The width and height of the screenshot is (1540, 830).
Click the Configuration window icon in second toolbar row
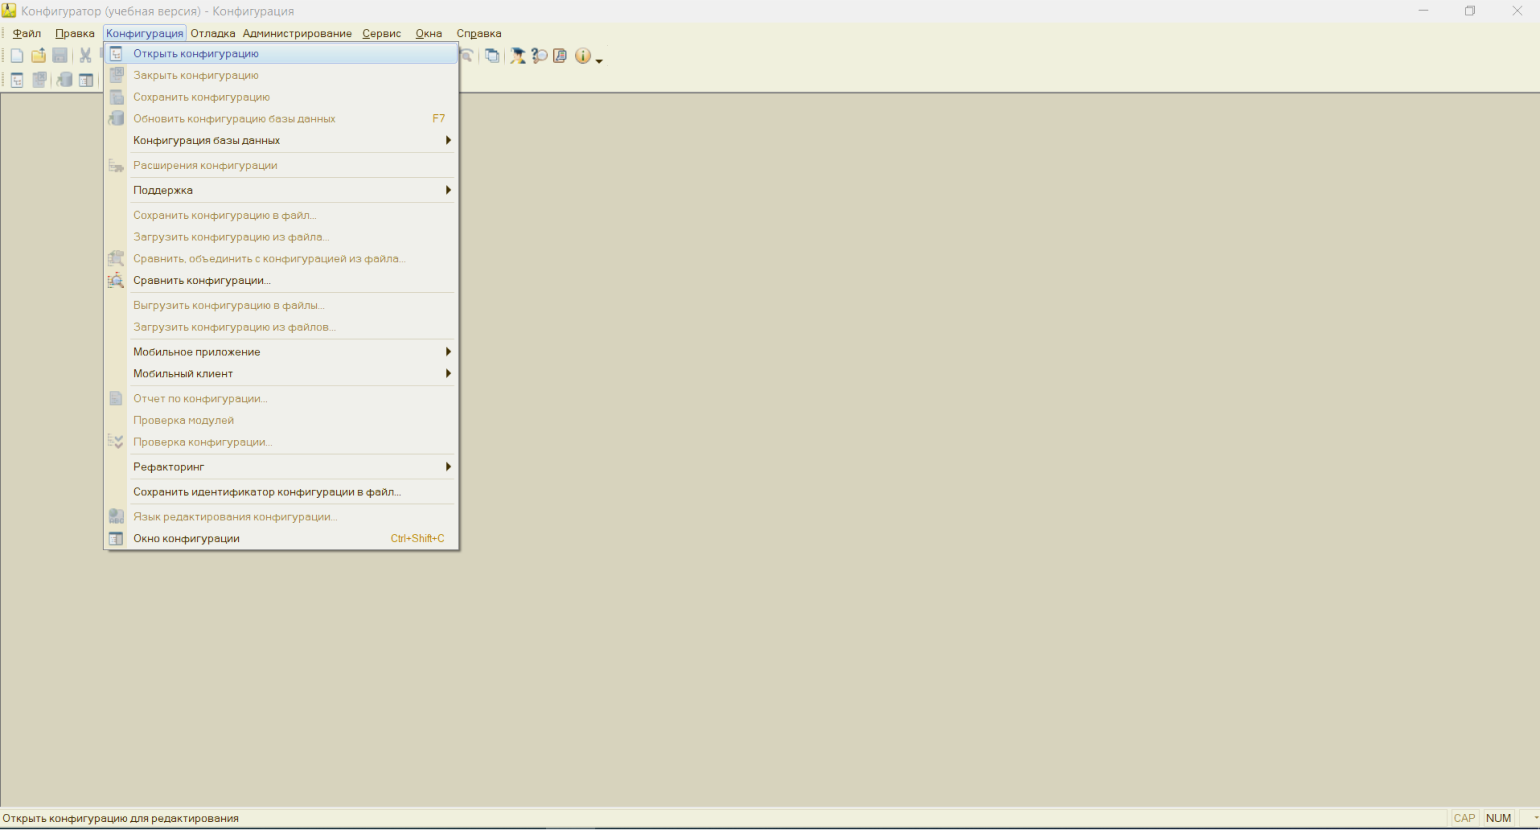(x=86, y=80)
